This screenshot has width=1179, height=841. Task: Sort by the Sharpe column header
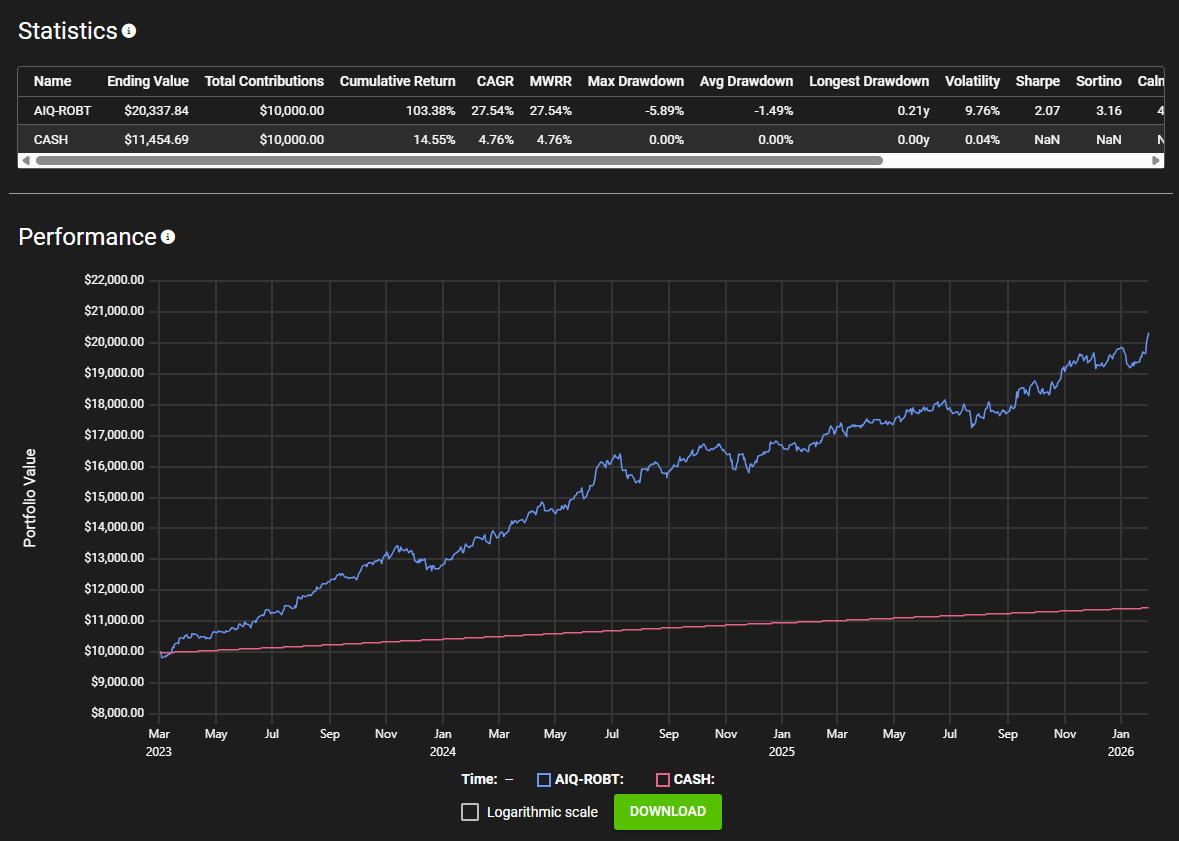click(x=1038, y=81)
